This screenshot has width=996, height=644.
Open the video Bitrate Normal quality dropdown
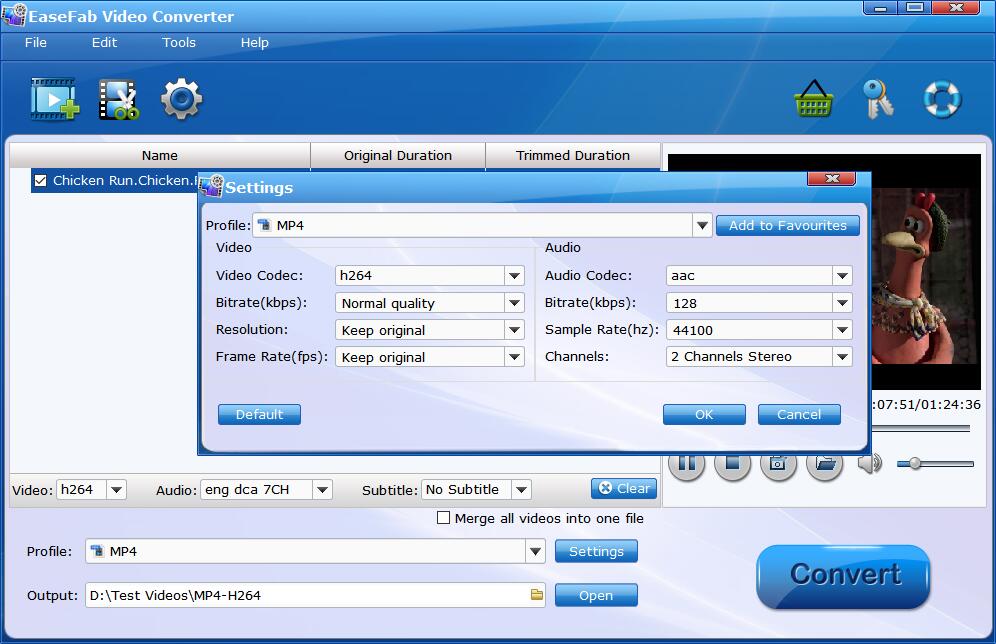(x=515, y=303)
